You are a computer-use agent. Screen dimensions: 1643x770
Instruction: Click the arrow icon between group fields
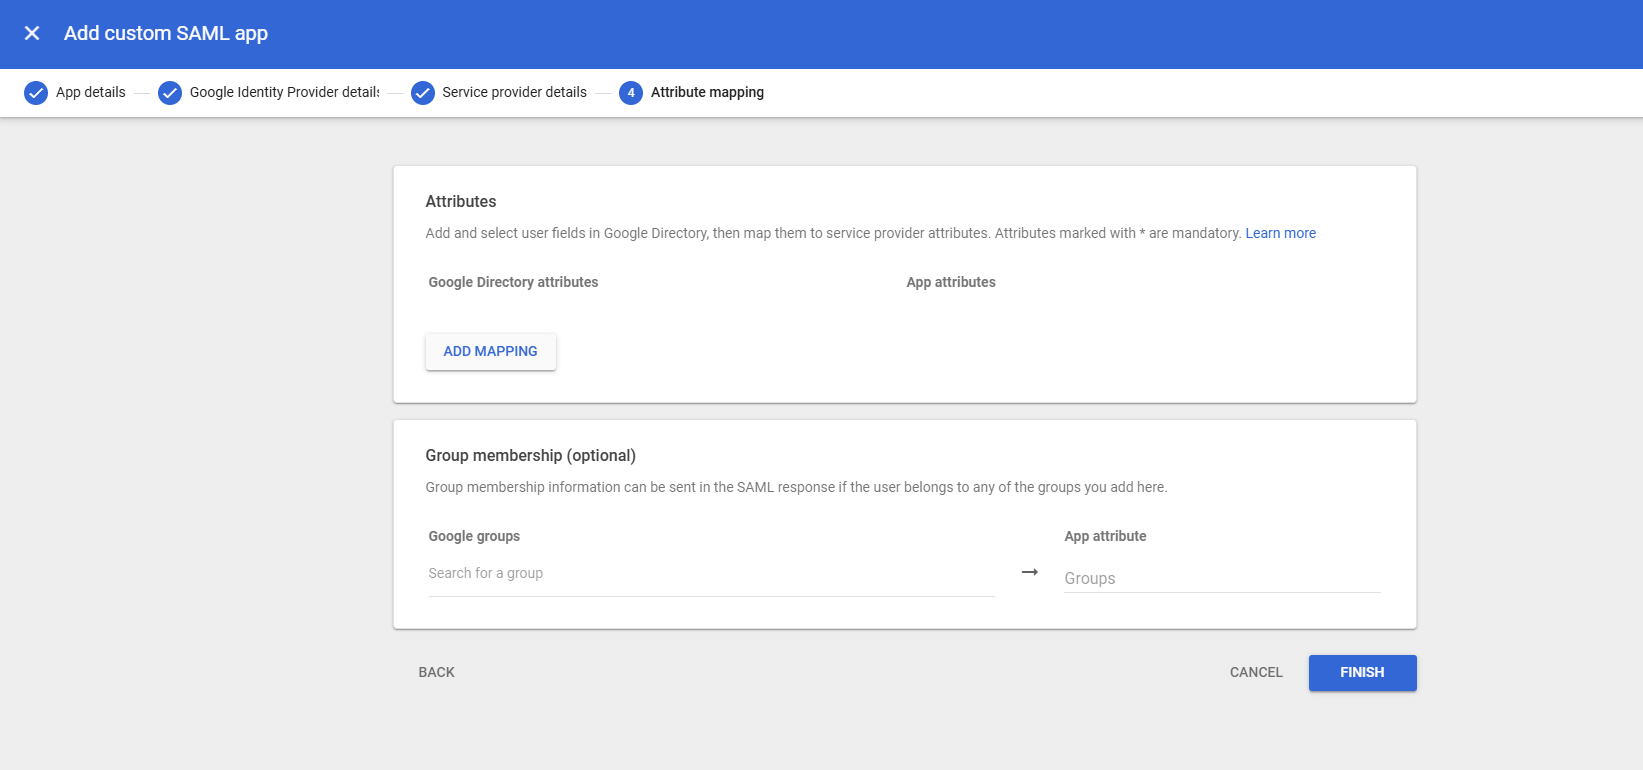tap(1029, 572)
